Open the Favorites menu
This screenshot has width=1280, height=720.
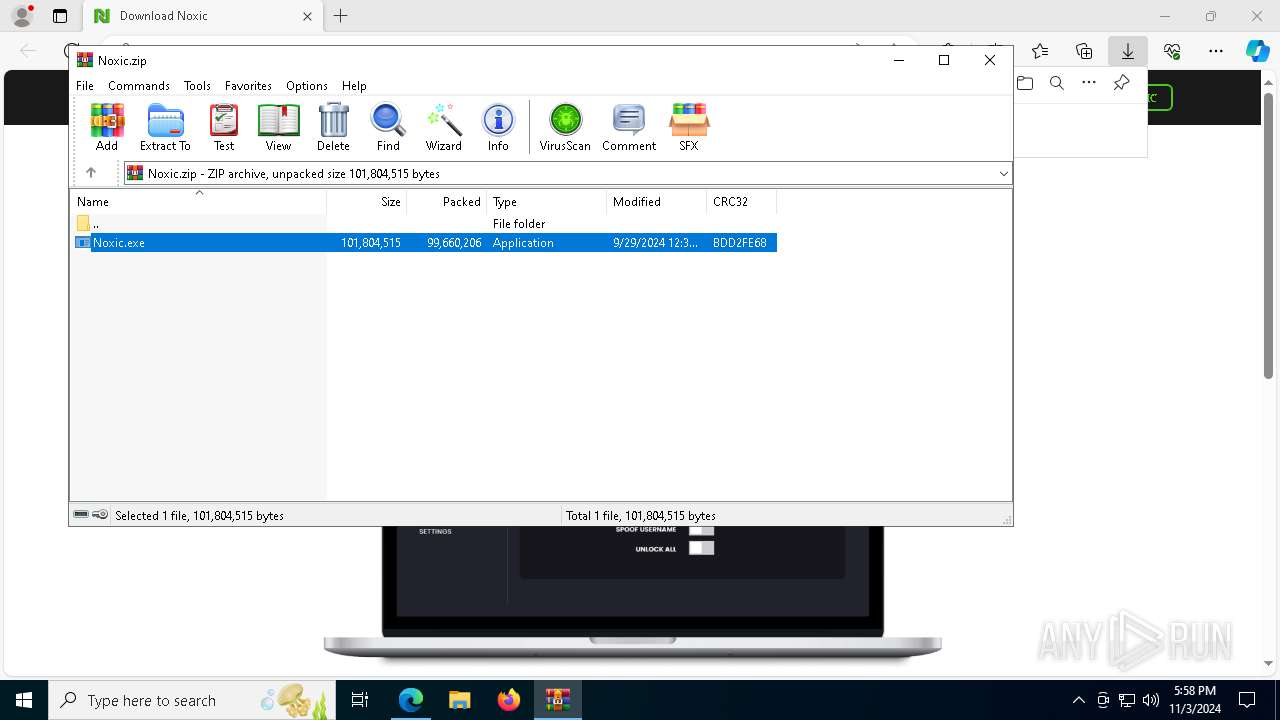248,86
